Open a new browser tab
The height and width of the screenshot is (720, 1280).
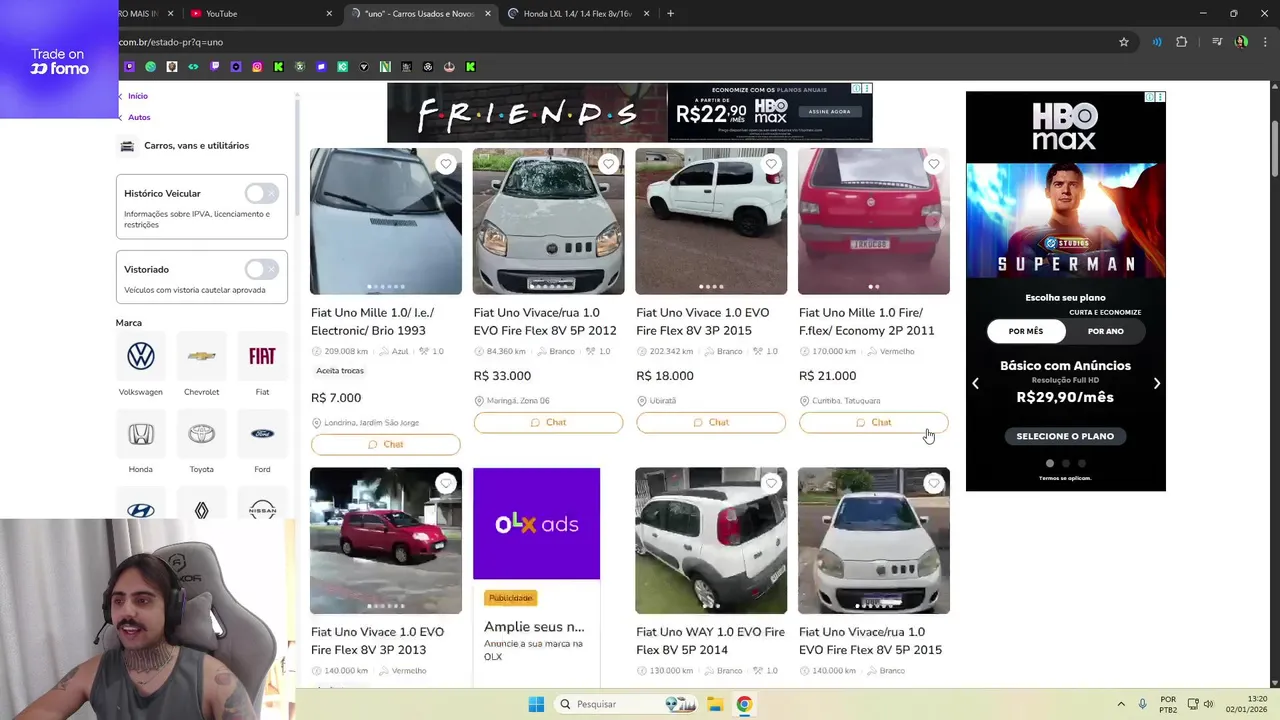(670, 14)
